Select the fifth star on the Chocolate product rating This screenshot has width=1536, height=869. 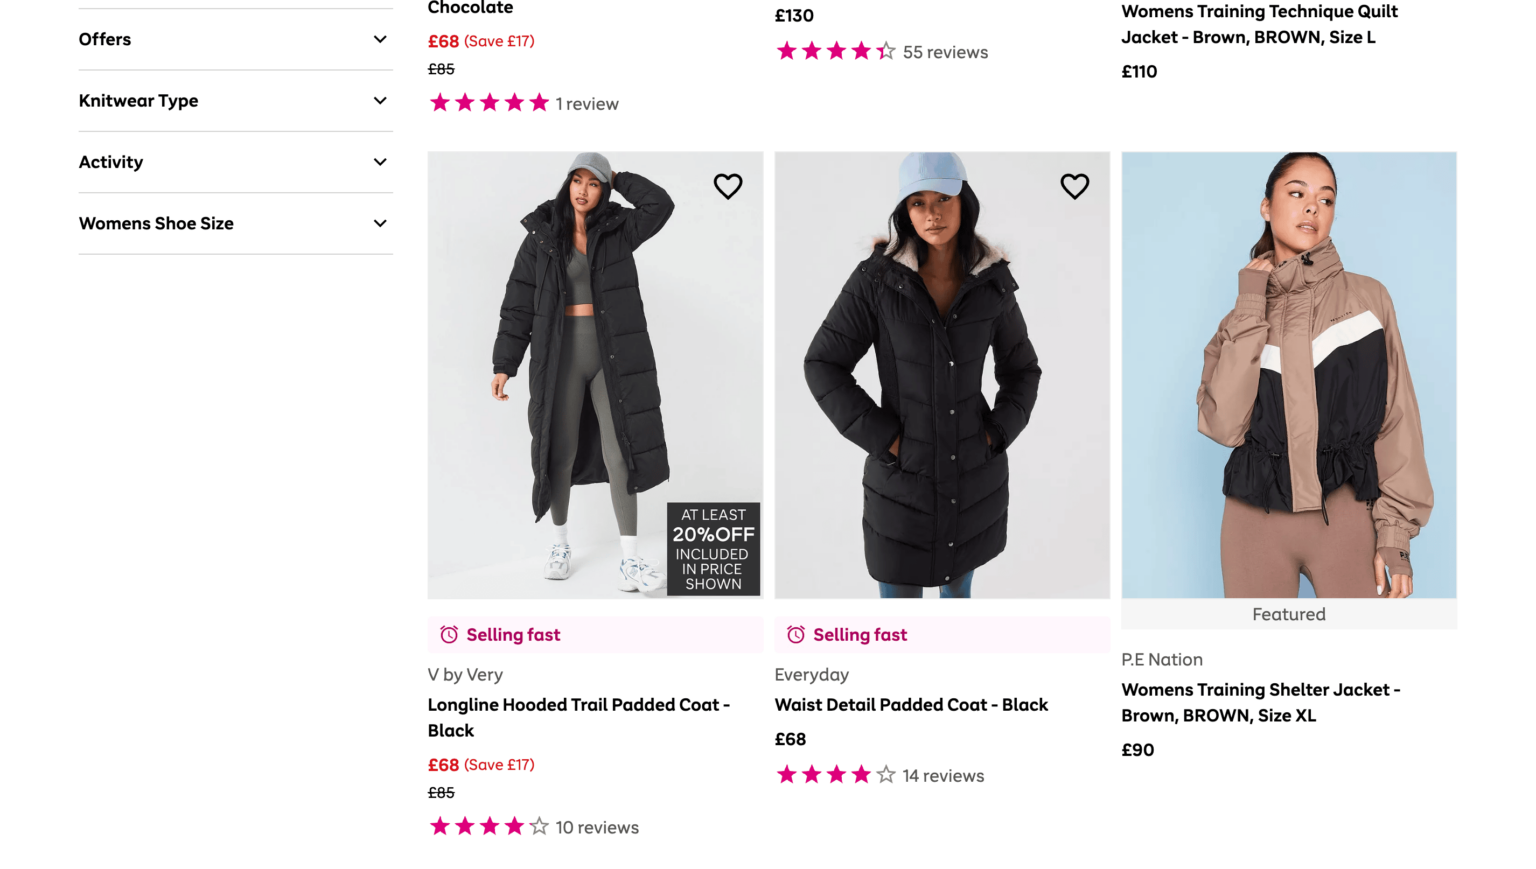(541, 102)
